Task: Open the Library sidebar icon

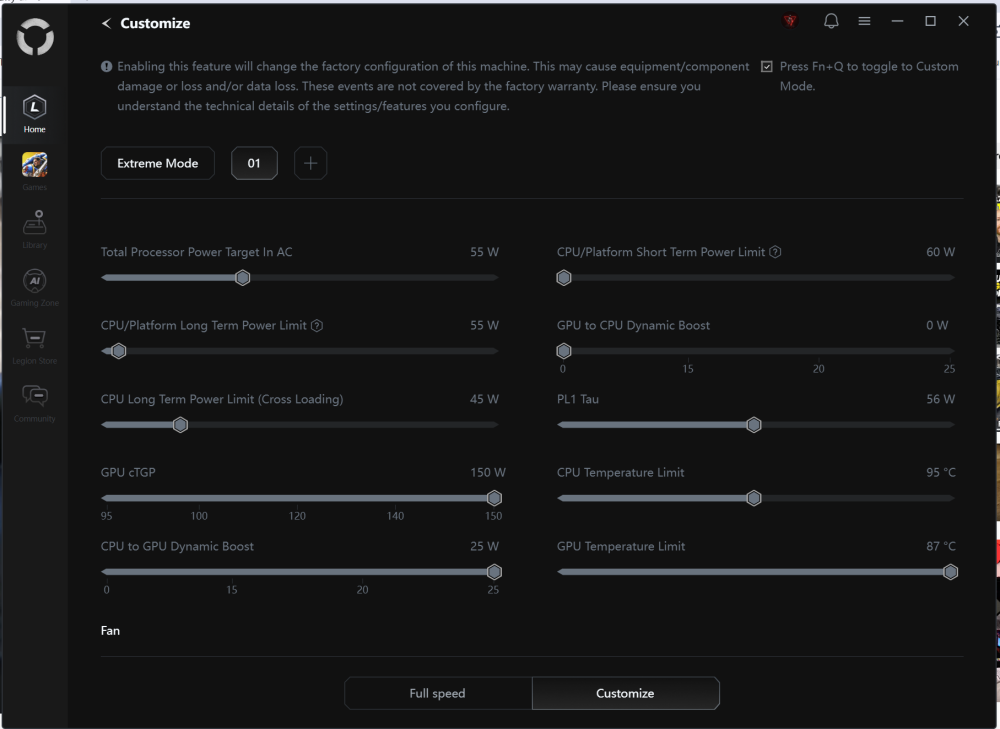Action: pos(34,224)
